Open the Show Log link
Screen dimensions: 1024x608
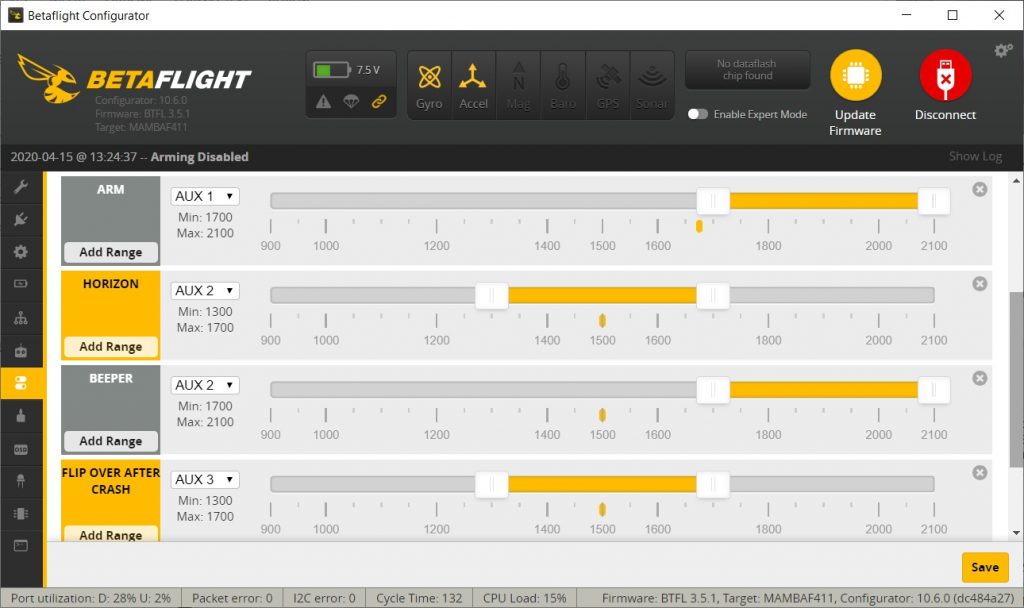976,156
